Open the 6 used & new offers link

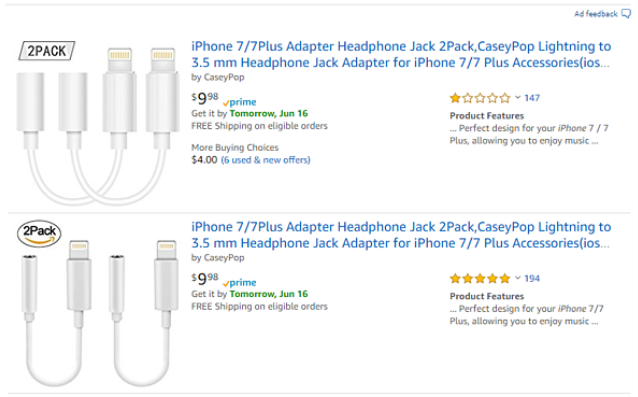[x=266, y=160]
